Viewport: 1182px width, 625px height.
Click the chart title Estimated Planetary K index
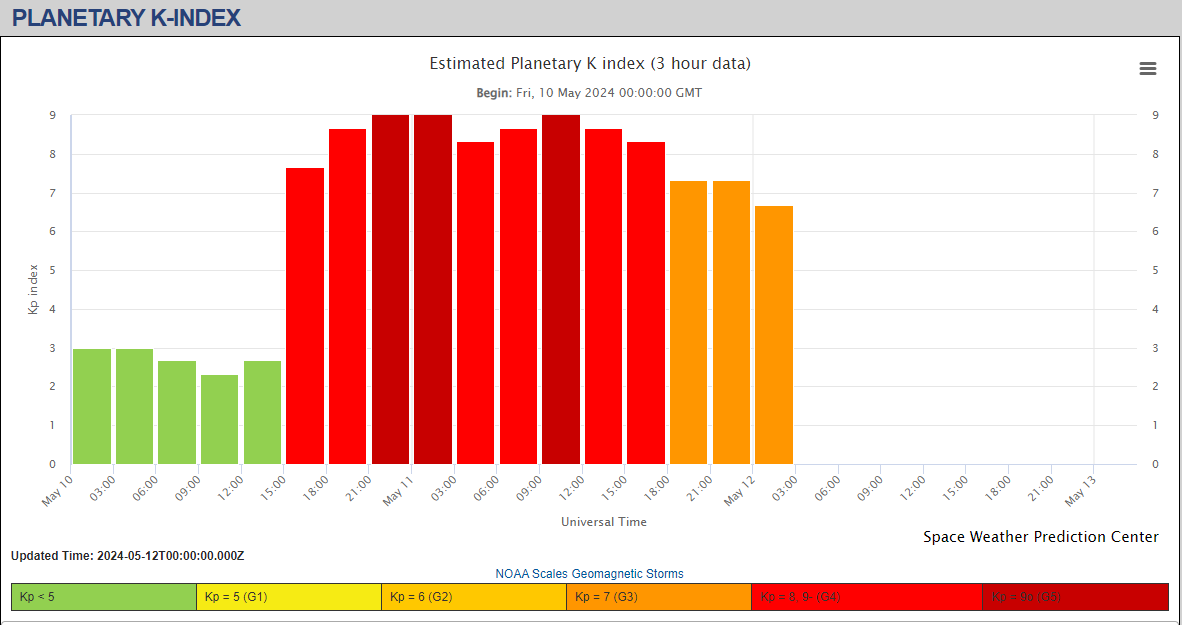coord(590,64)
